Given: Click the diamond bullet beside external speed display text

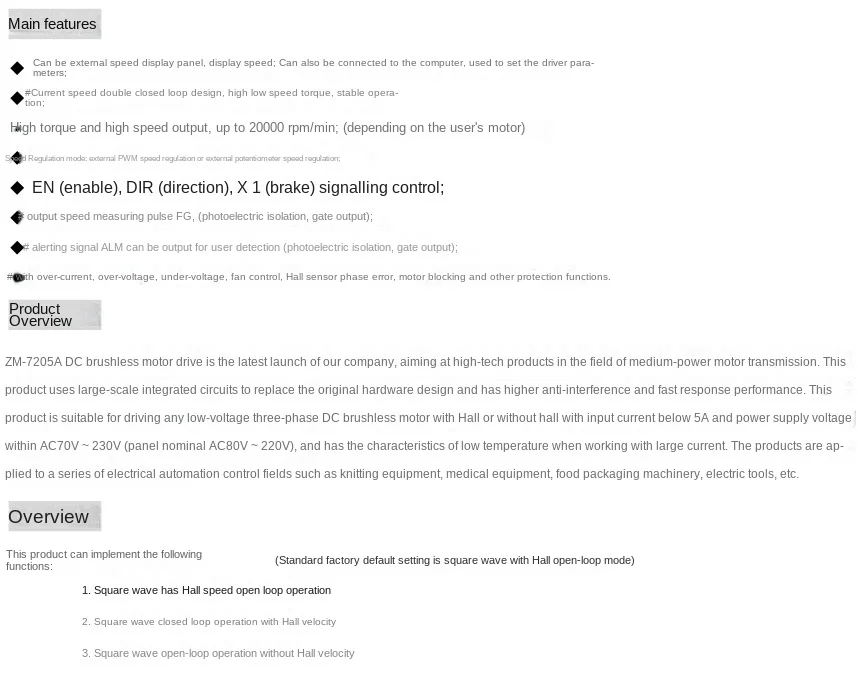Looking at the screenshot, I should pyautogui.click(x=18, y=68).
